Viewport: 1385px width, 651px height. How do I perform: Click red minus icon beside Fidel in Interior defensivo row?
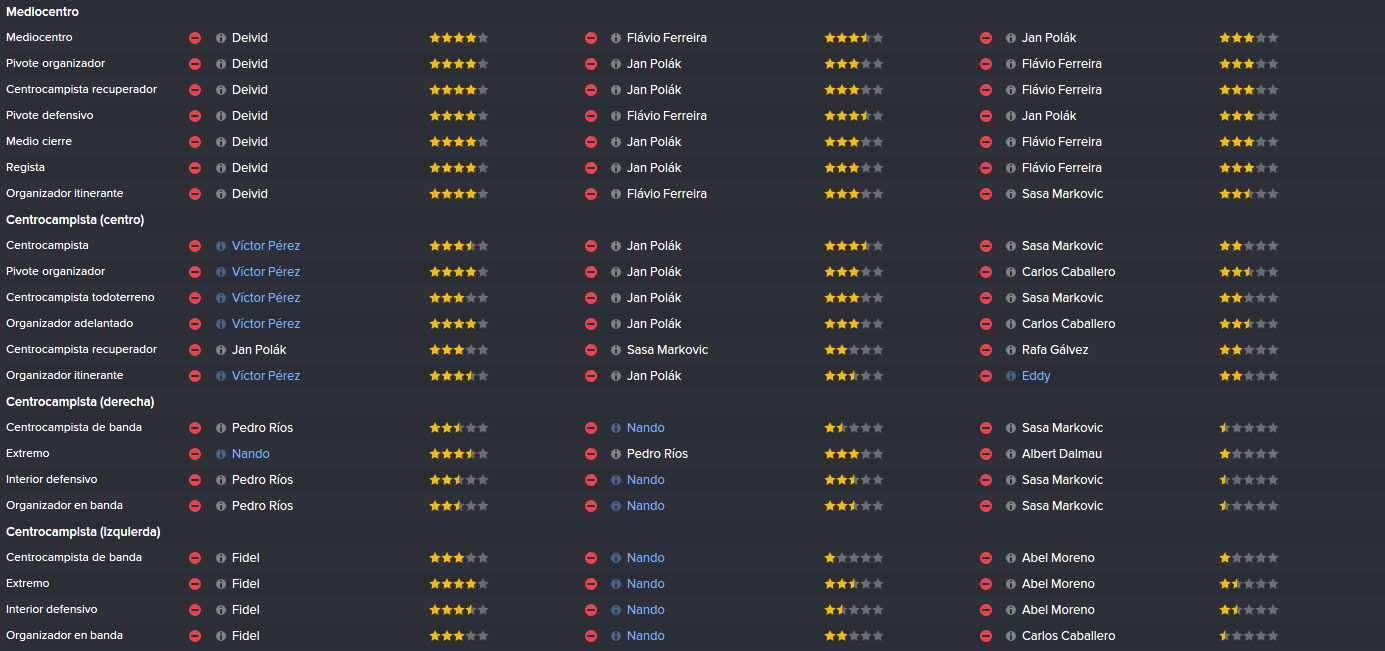195,610
